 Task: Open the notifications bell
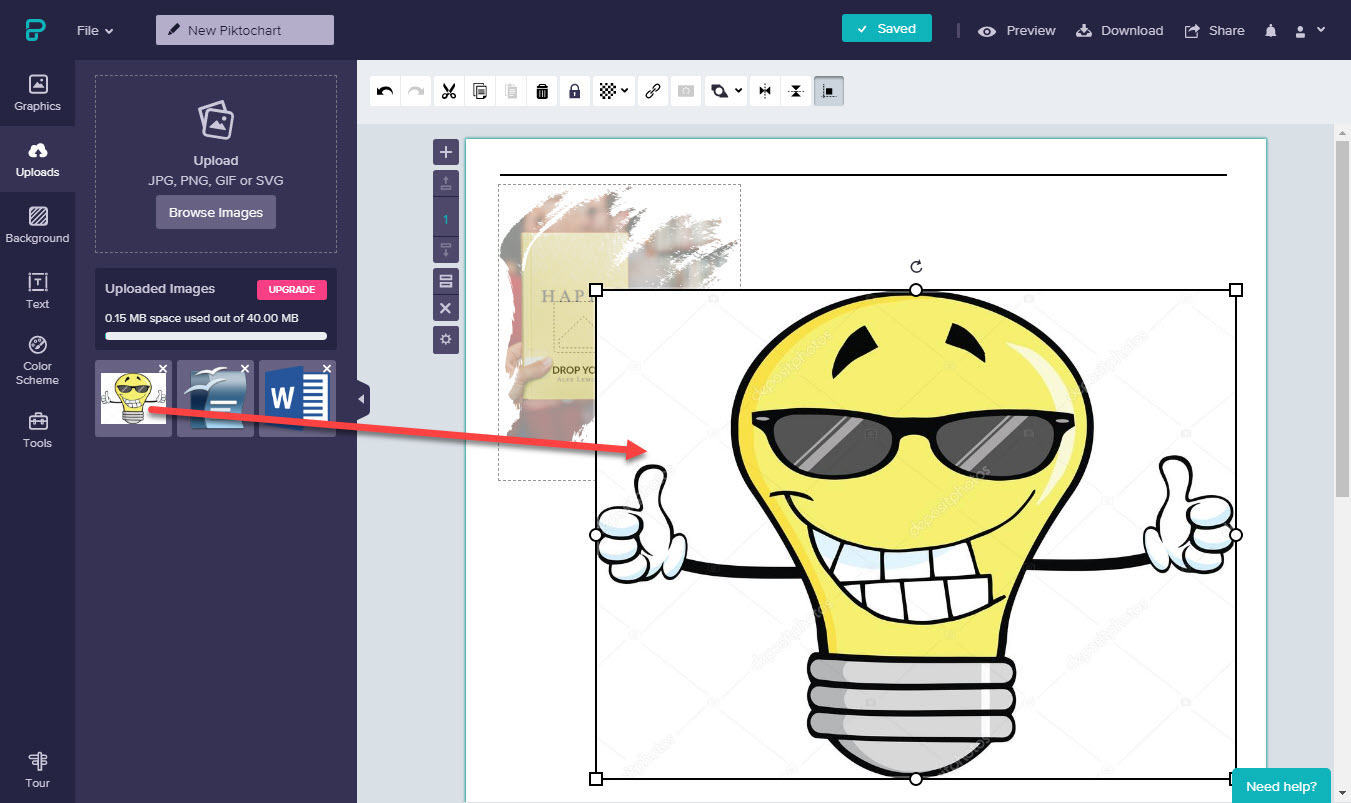tap(1270, 30)
